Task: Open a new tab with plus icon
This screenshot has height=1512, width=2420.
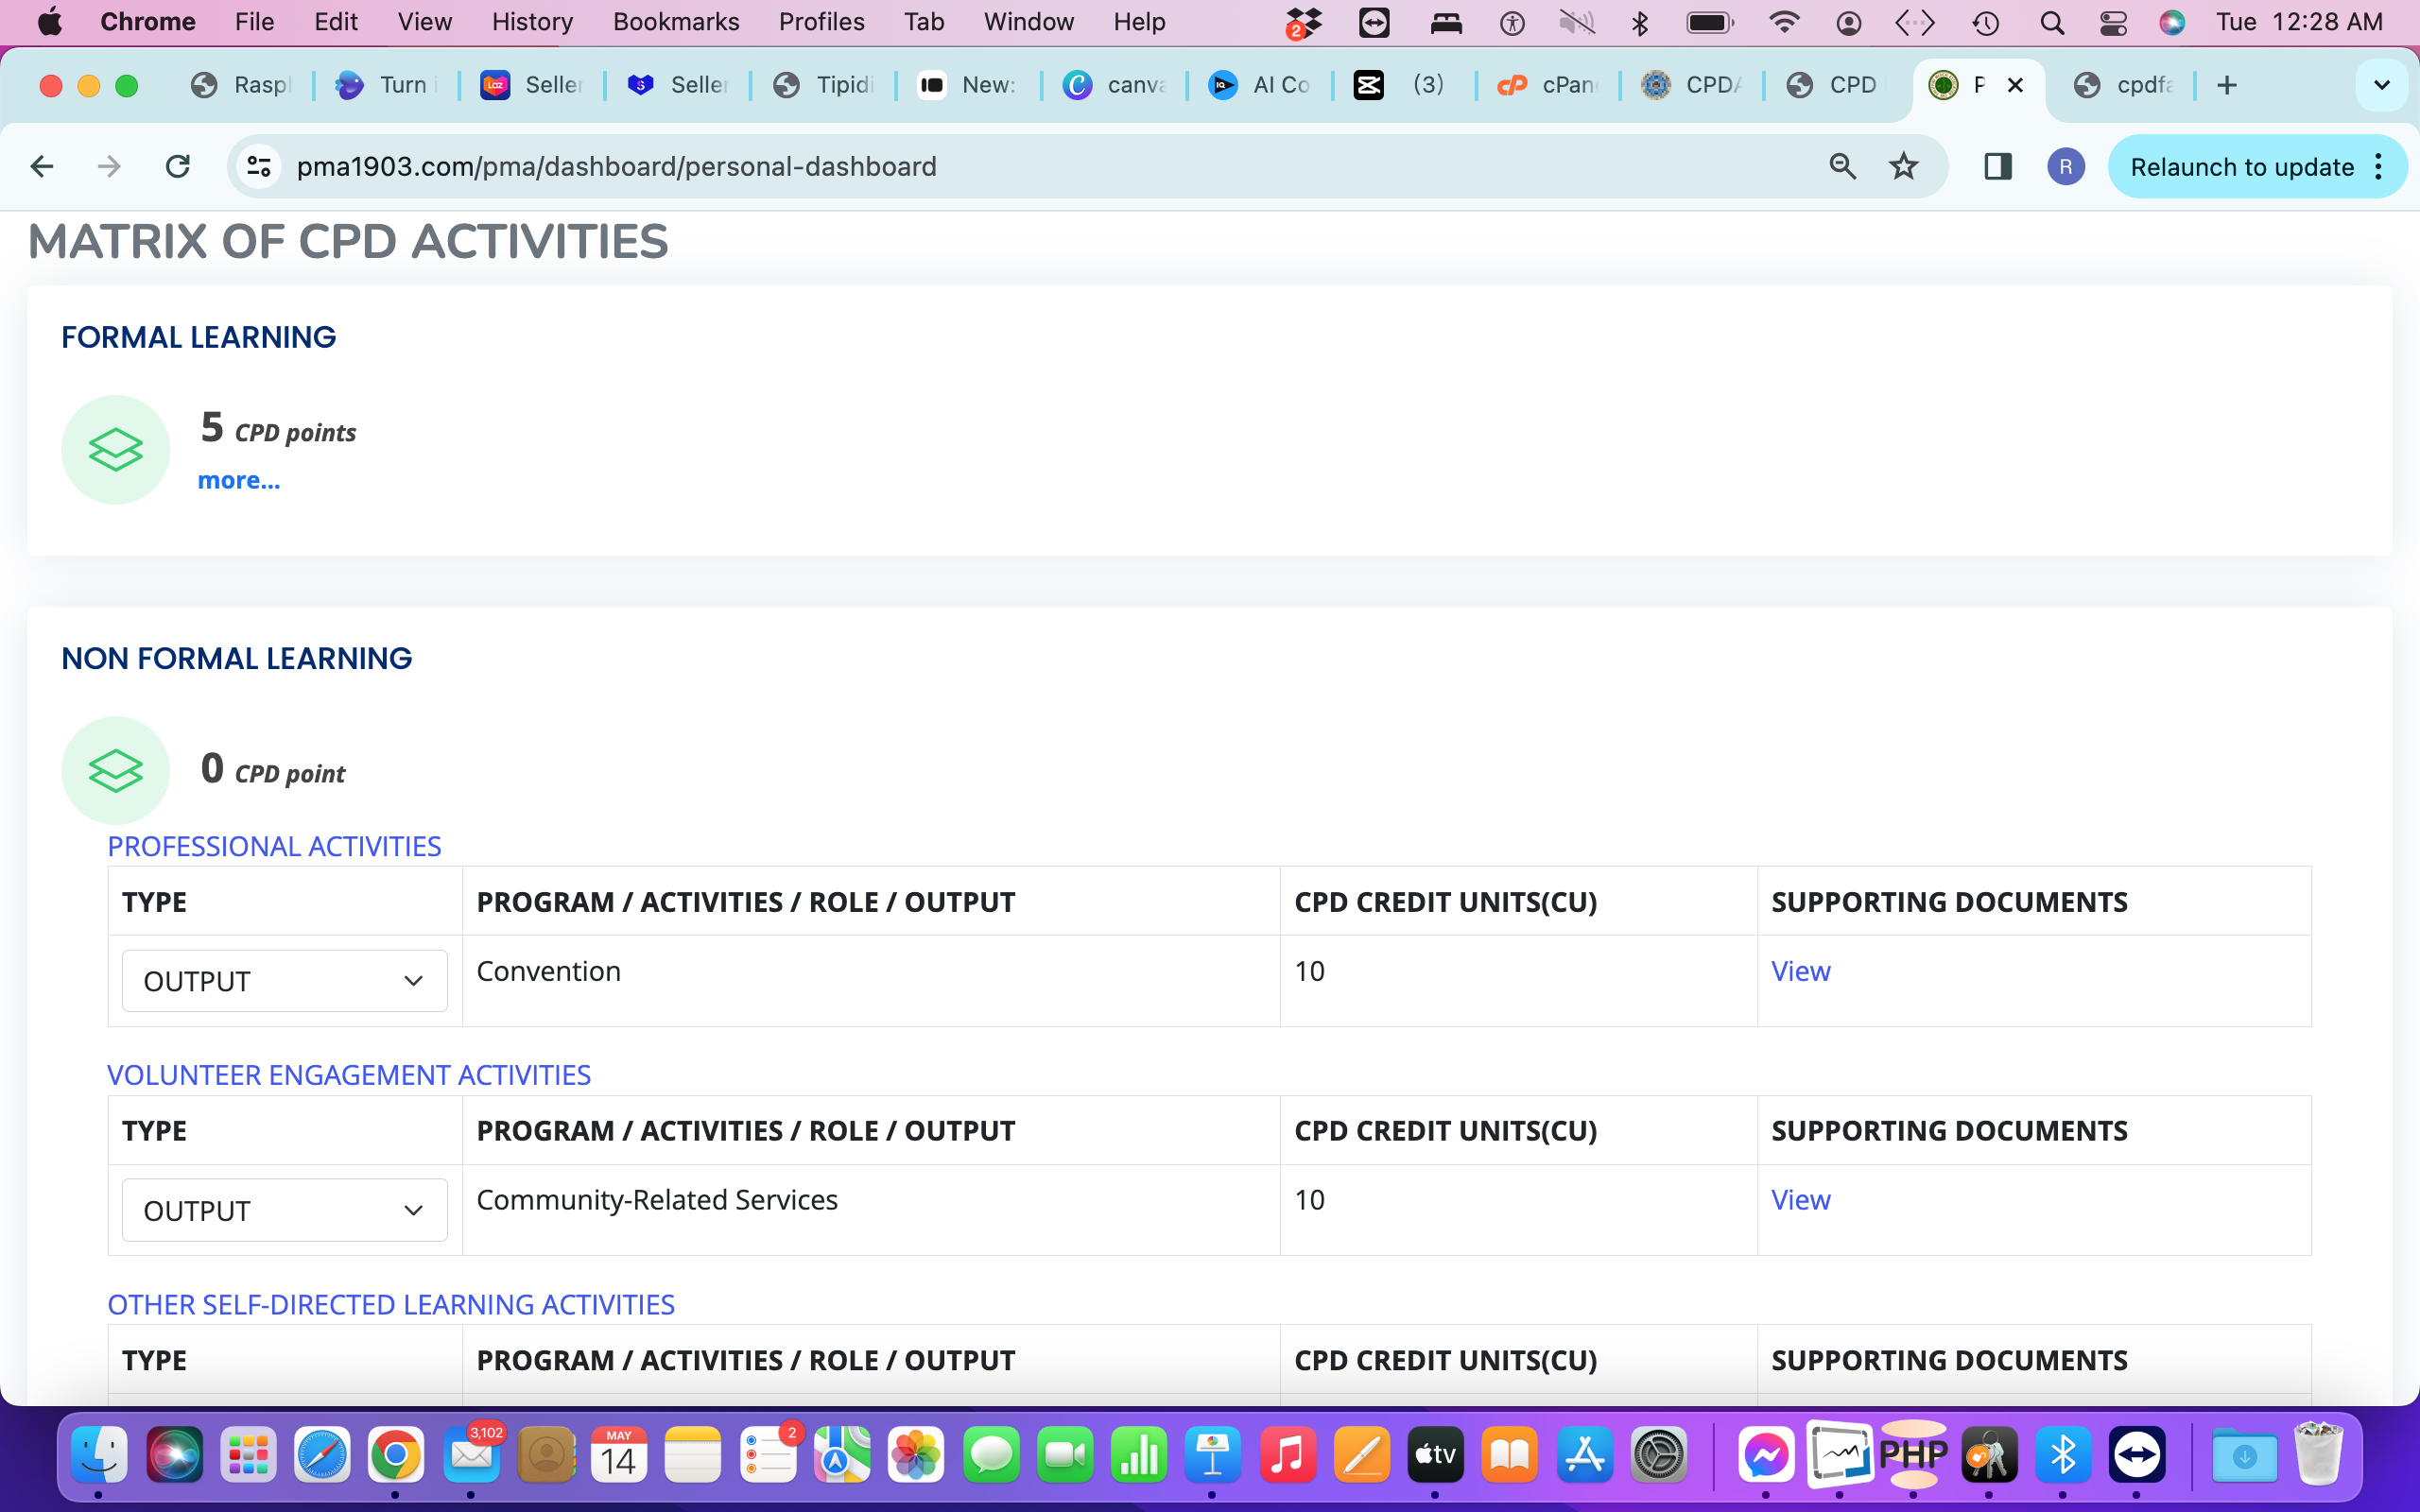Action: click(x=2227, y=85)
